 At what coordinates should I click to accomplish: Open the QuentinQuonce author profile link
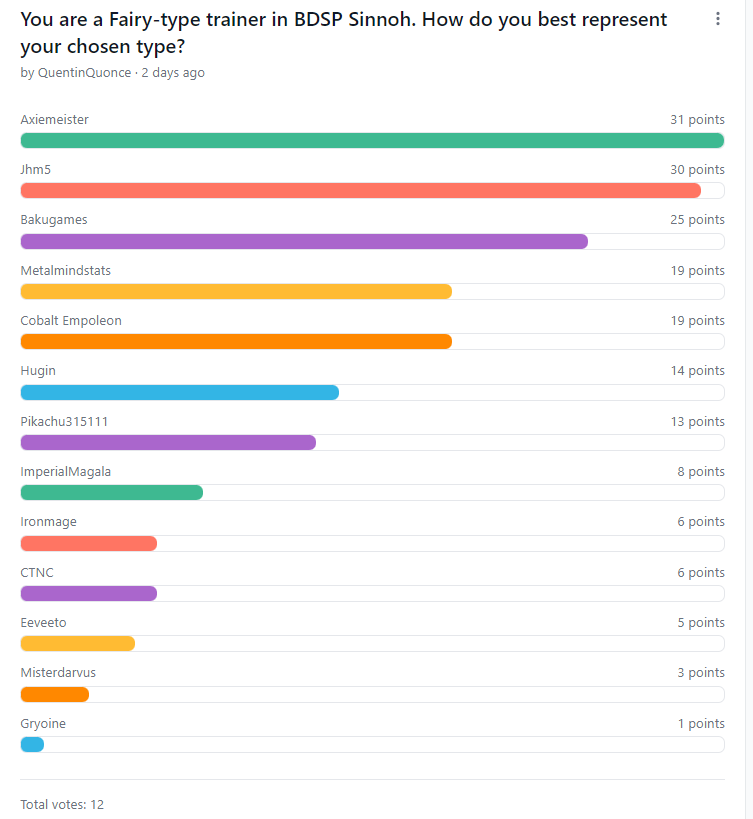84,73
